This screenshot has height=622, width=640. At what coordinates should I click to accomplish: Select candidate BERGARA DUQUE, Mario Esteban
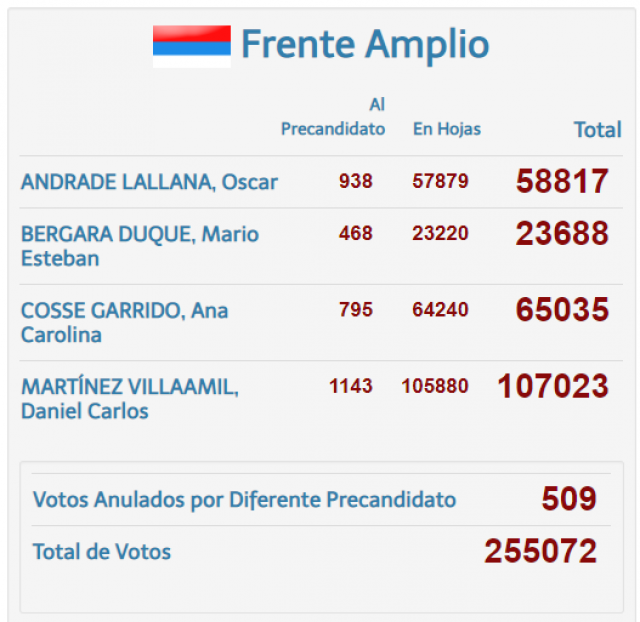139,246
